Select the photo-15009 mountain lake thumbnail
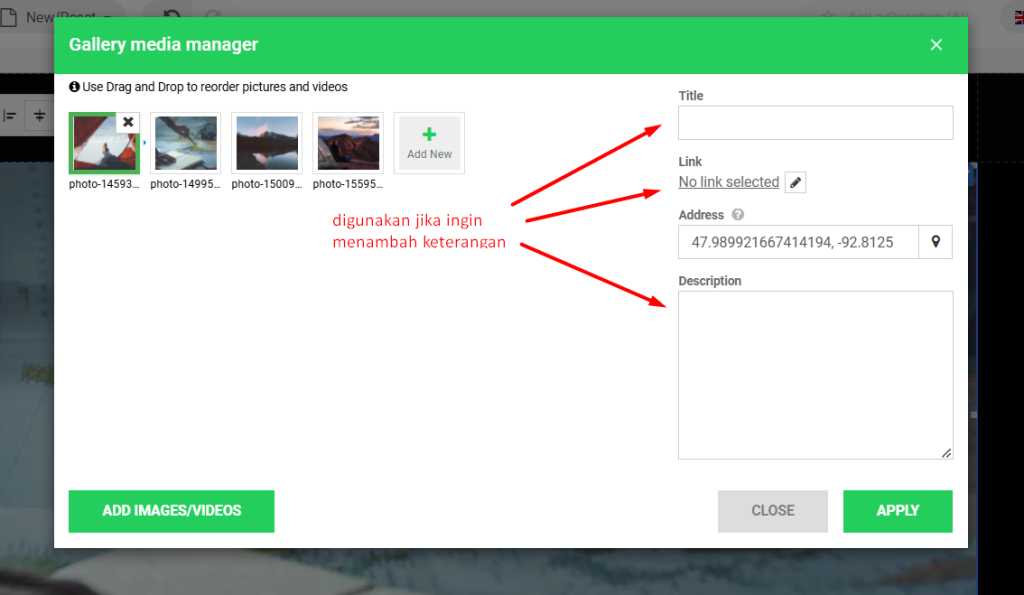Image resolution: width=1024 pixels, height=595 pixels. pyautogui.click(x=266, y=143)
